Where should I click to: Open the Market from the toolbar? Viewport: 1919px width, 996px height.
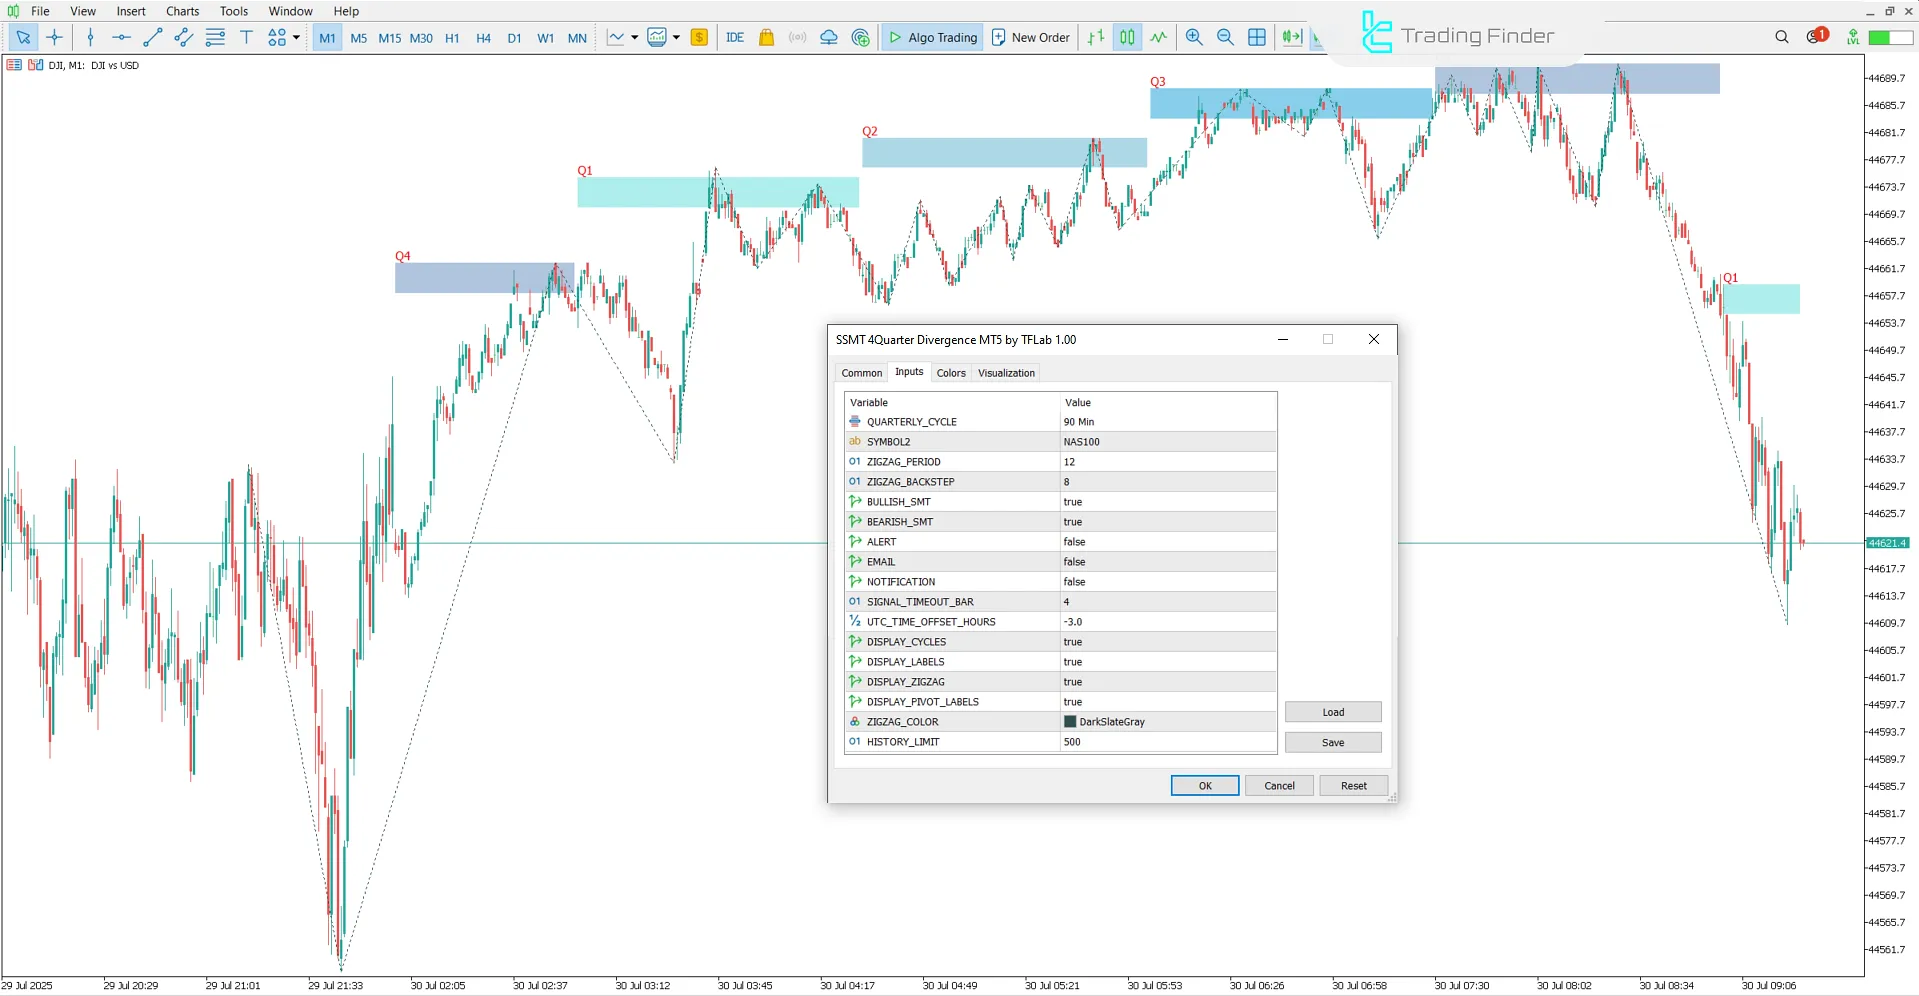[766, 37]
